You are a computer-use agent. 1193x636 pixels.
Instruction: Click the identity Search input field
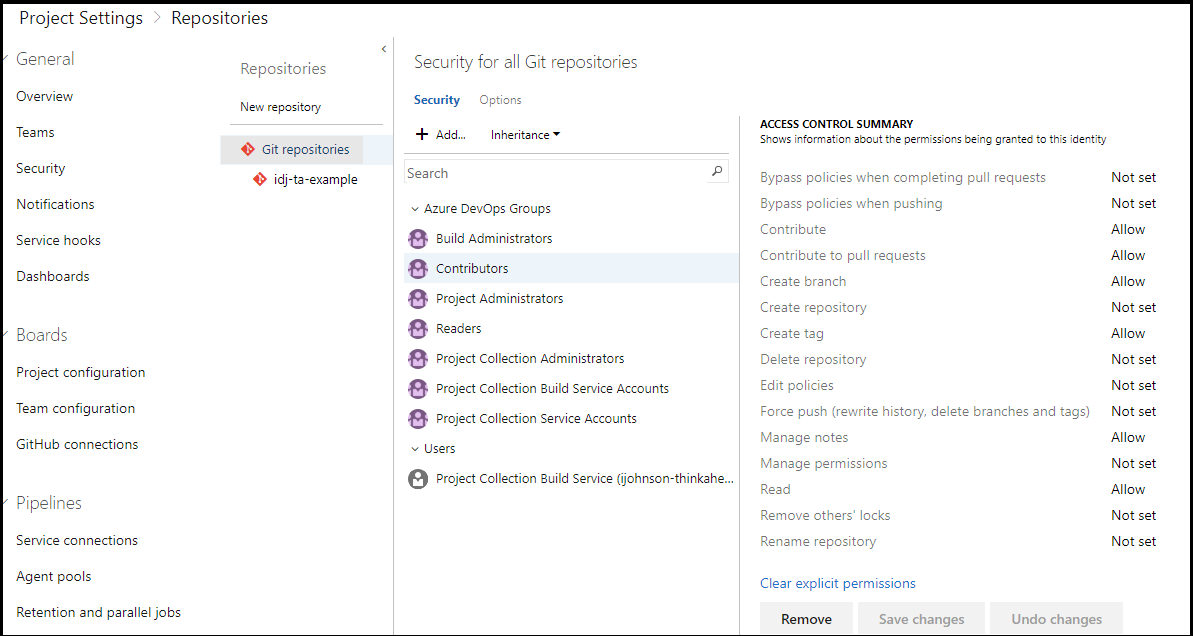556,173
